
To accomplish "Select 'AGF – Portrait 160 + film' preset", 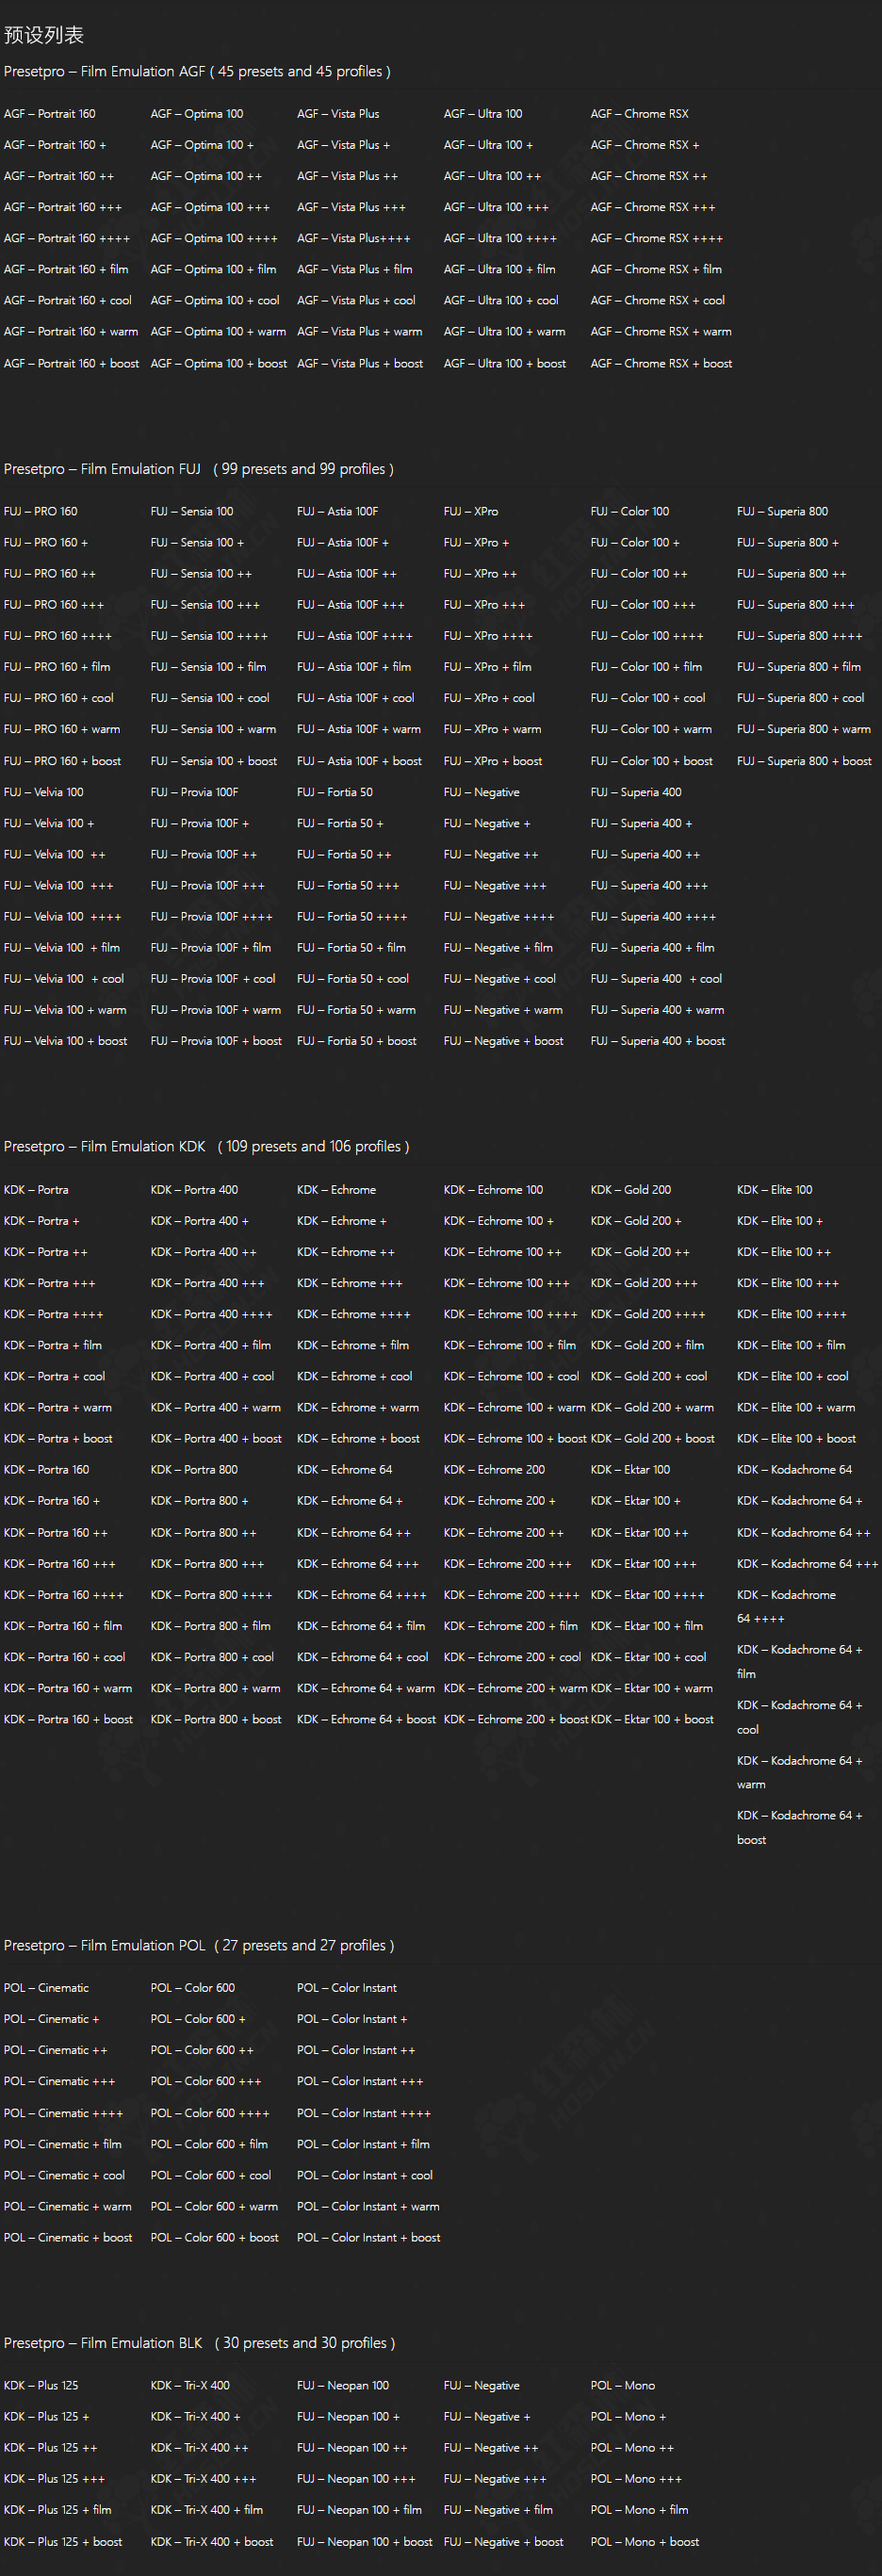I will [x=66, y=269].
